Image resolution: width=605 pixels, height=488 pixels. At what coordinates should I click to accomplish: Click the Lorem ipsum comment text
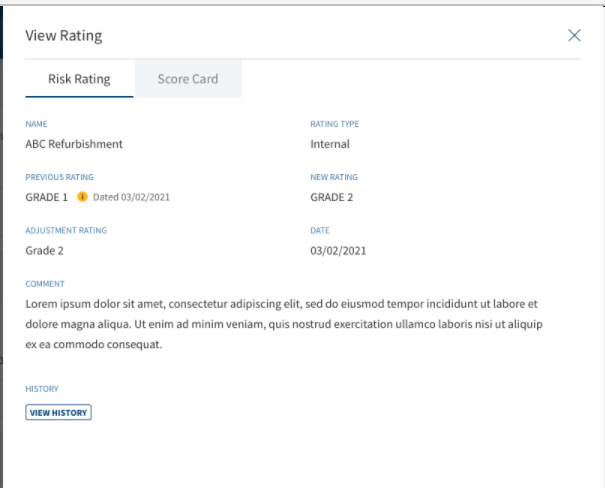284,324
